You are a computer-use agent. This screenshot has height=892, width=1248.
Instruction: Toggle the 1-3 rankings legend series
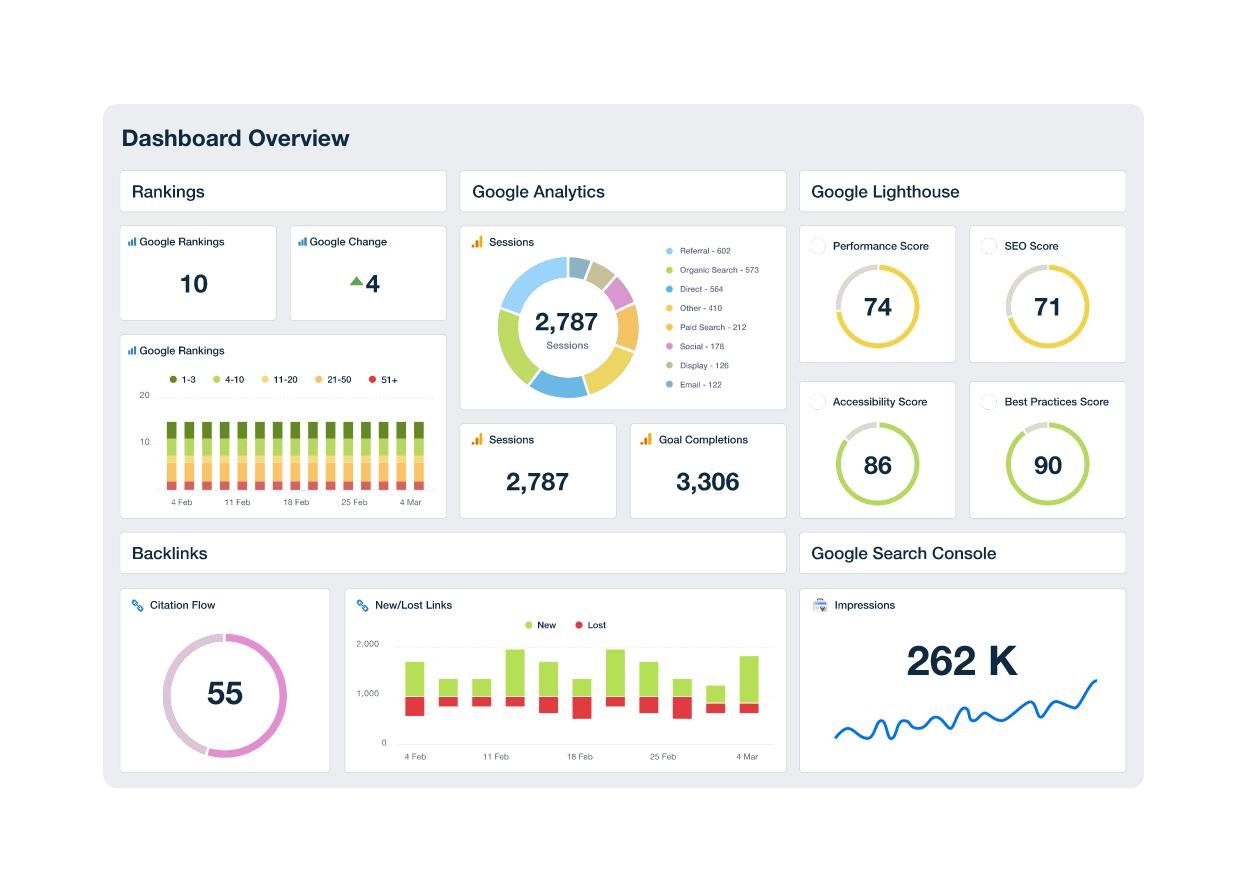[x=182, y=380]
